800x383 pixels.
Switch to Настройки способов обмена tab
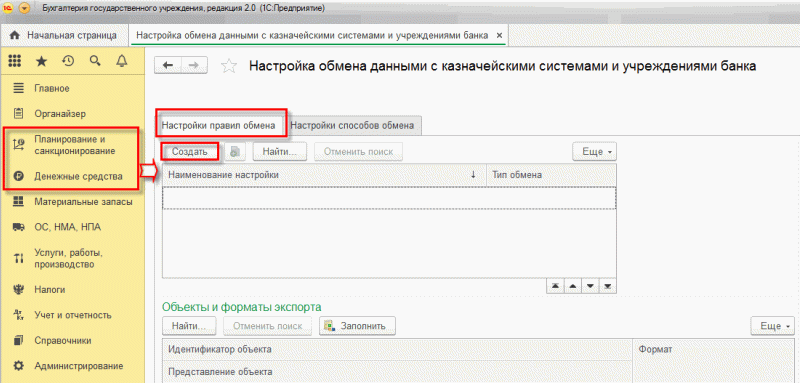[352, 125]
